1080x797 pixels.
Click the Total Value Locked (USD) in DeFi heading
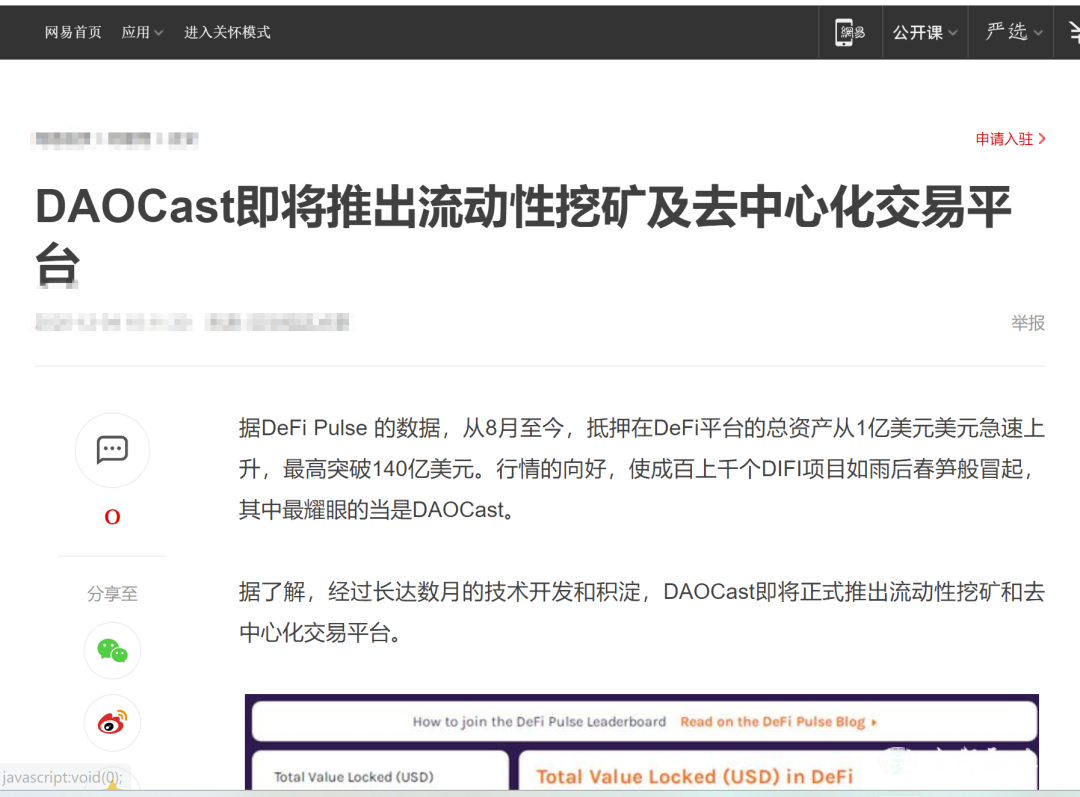(x=694, y=777)
